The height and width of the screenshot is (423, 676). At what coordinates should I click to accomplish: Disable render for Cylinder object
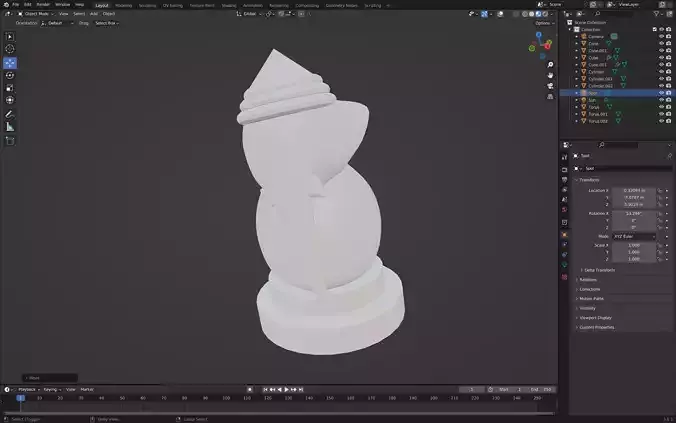pyautogui.click(x=668, y=72)
